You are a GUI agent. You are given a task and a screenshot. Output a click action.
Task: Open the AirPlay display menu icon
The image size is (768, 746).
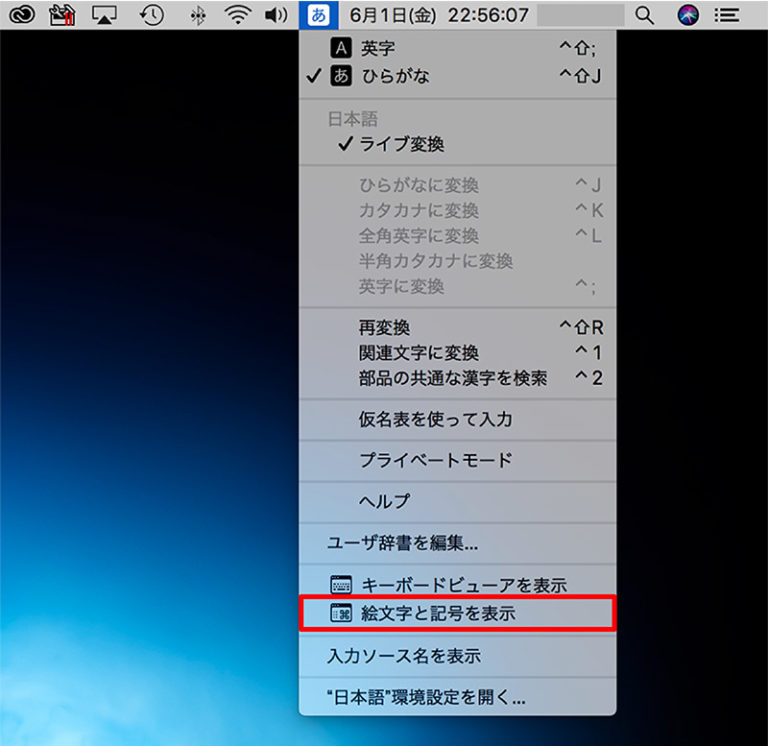coord(104,15)
